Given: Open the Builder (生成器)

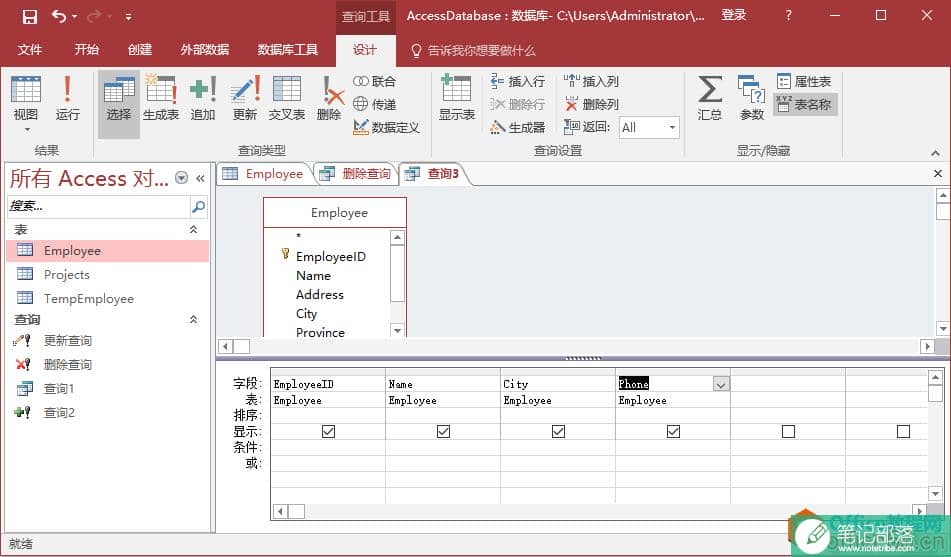Looking at the screenshot, I should coord(518,127).
